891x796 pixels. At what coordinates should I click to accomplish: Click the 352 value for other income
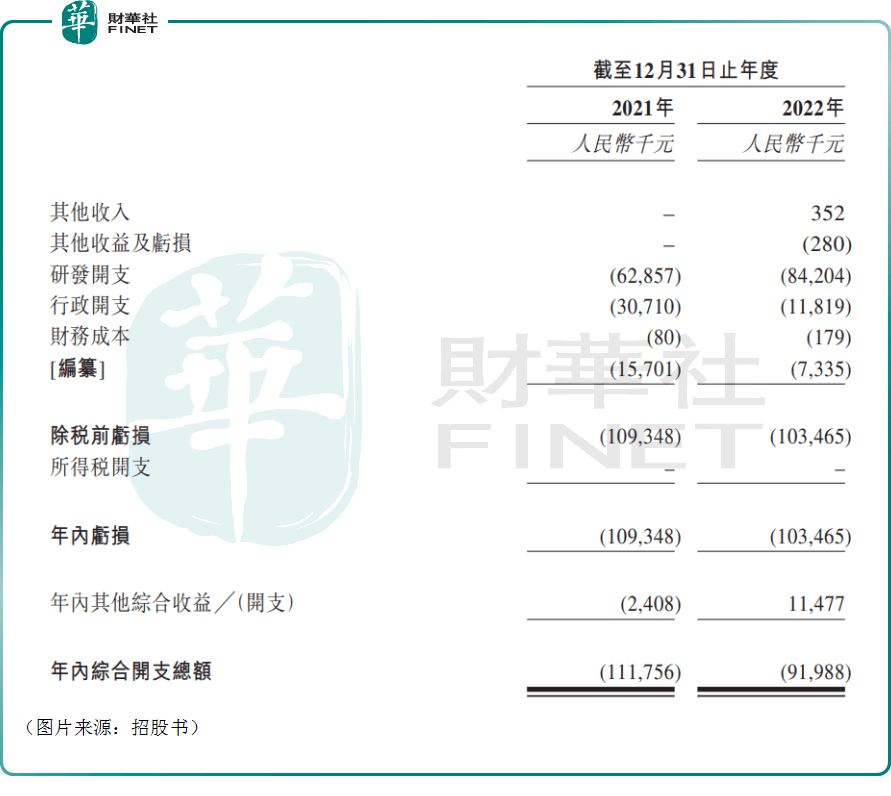pyautogui.click(x=828, y=214)
